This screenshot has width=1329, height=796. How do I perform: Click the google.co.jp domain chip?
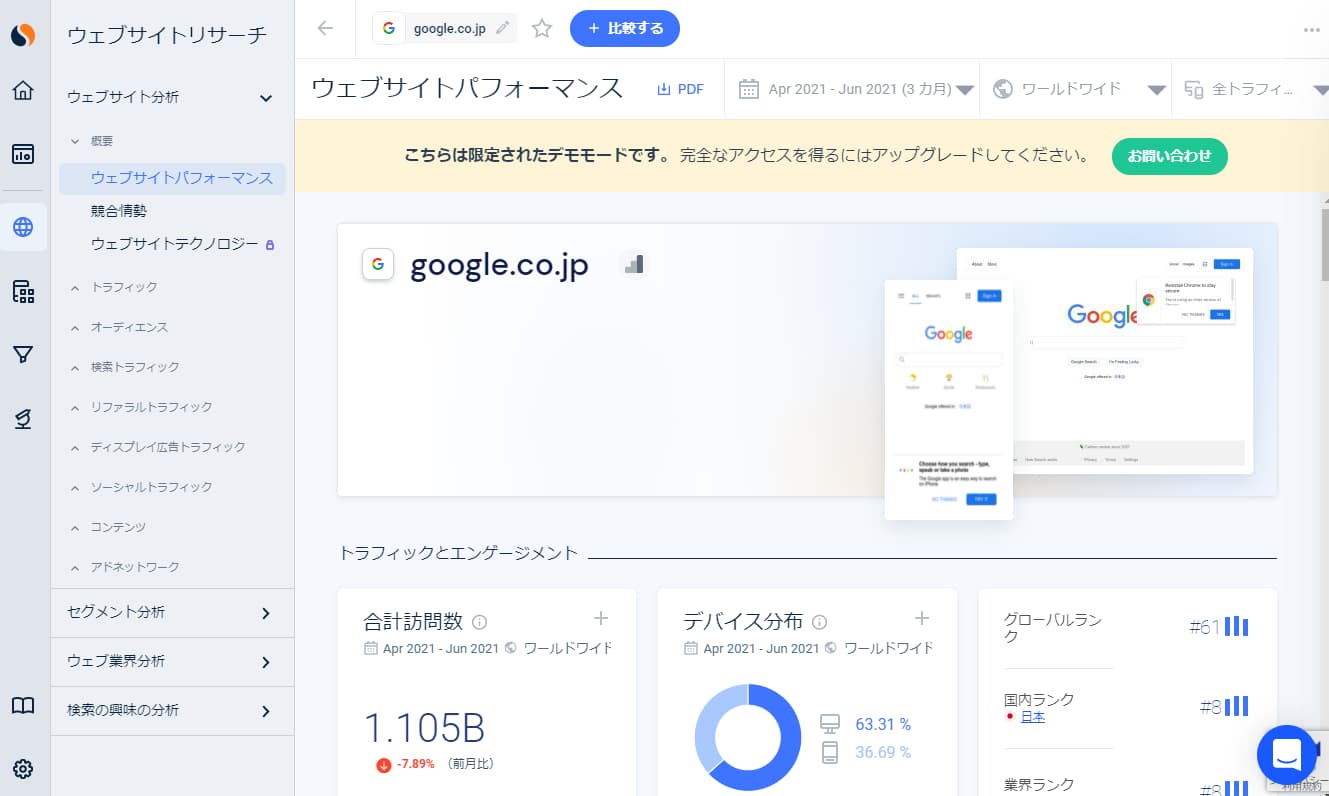[444, 28]
